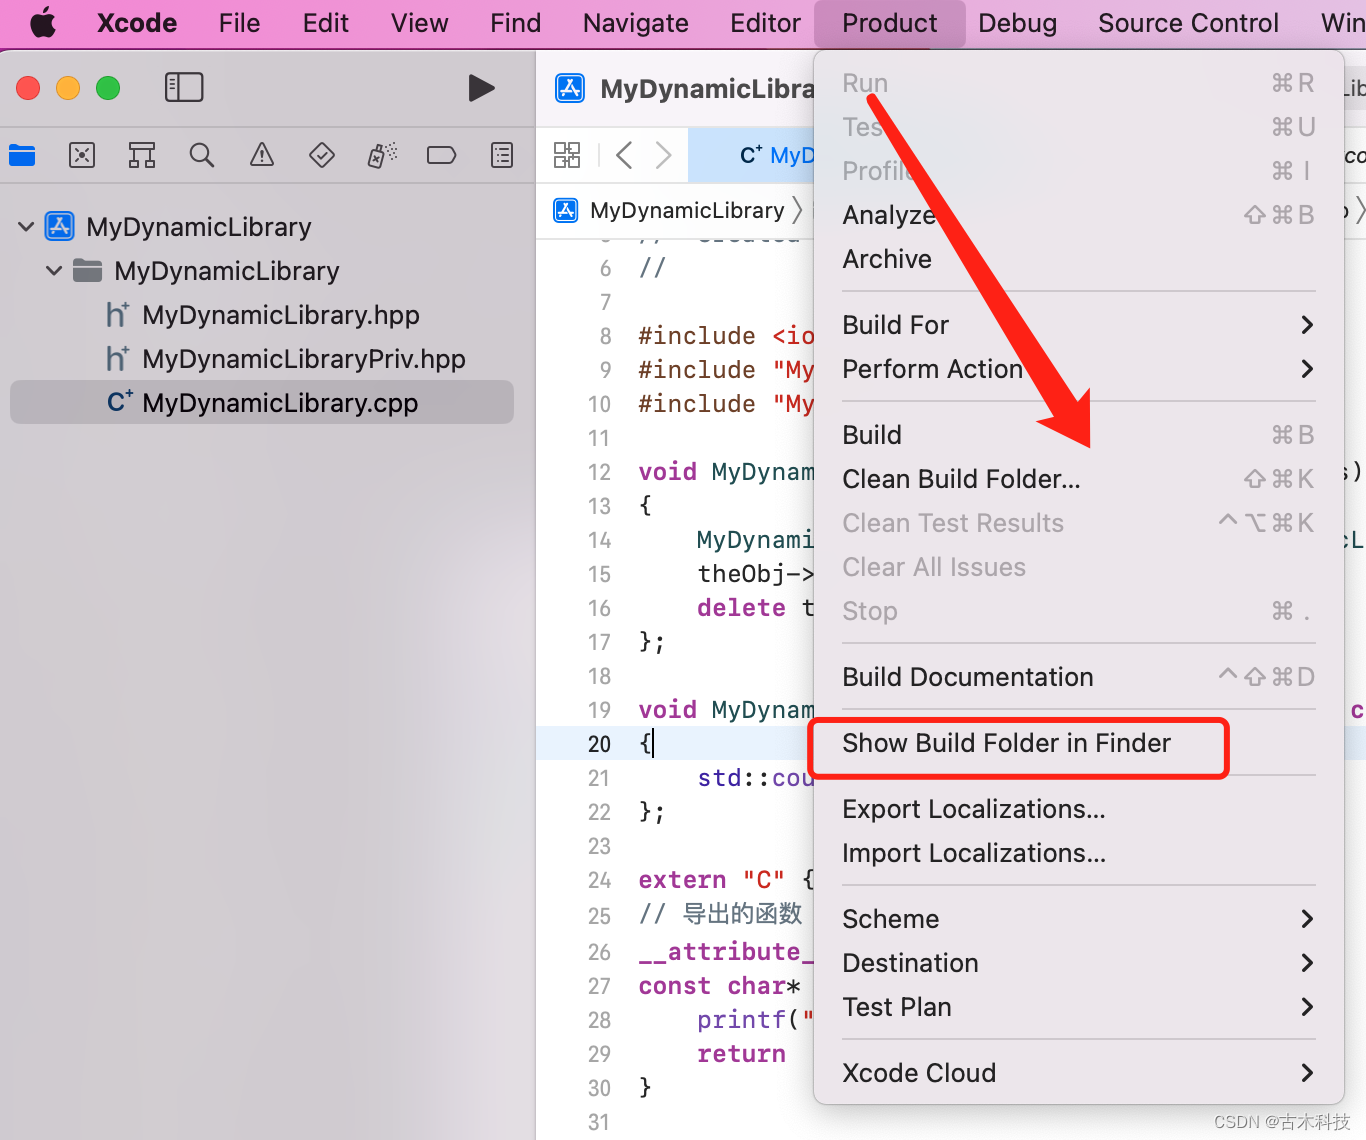Open the Find menu
The image size is (1366, 1140).
[x=516, y=23]
